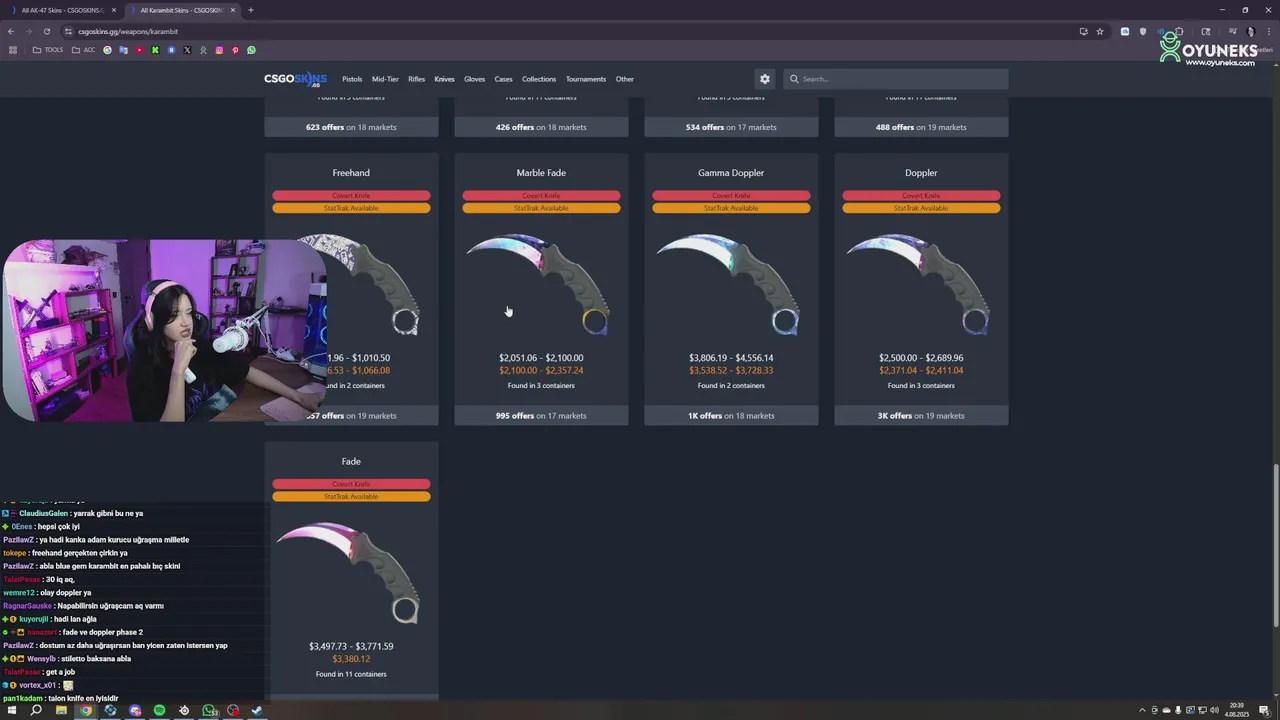
Task: Open the Tournaments menu
Action: 586,79
